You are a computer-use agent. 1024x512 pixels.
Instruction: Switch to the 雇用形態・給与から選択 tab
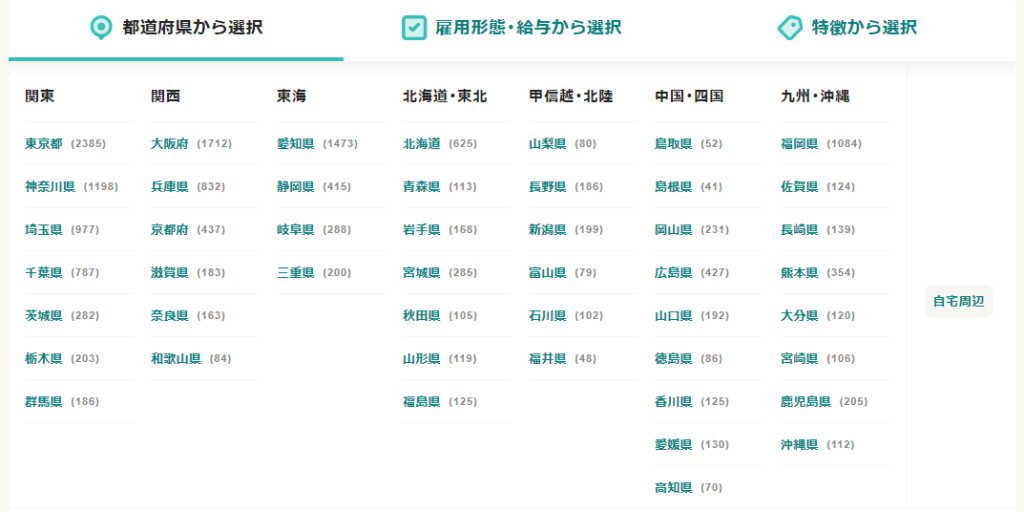[511, 27]
